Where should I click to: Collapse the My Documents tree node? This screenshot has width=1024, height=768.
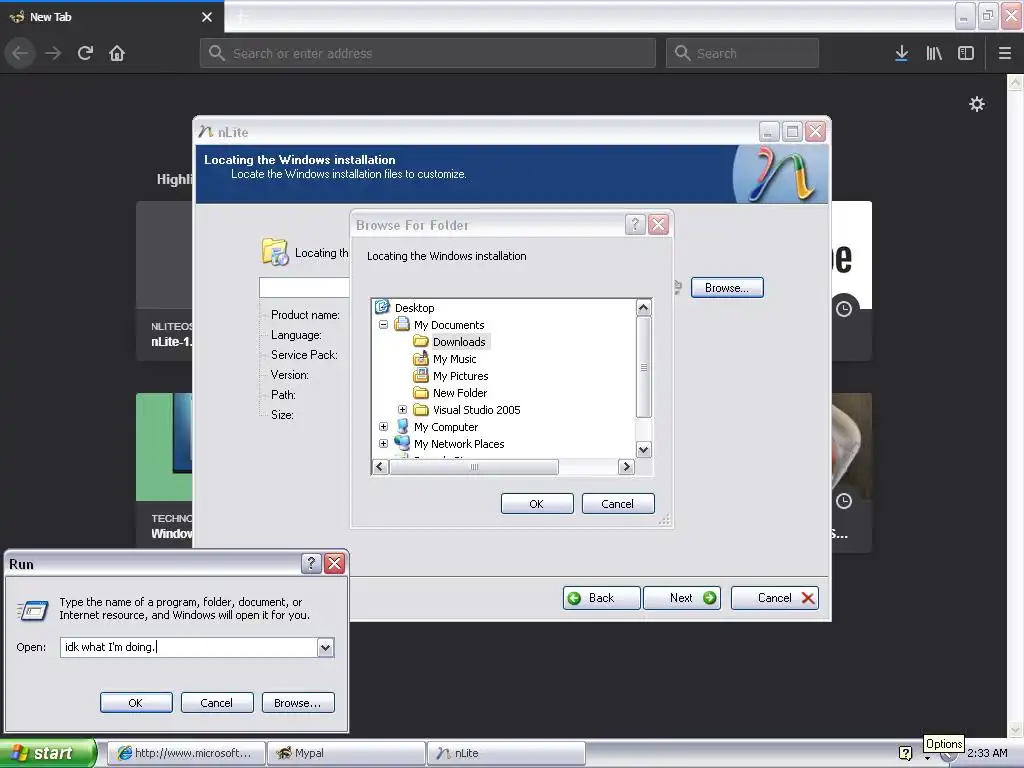383,325
